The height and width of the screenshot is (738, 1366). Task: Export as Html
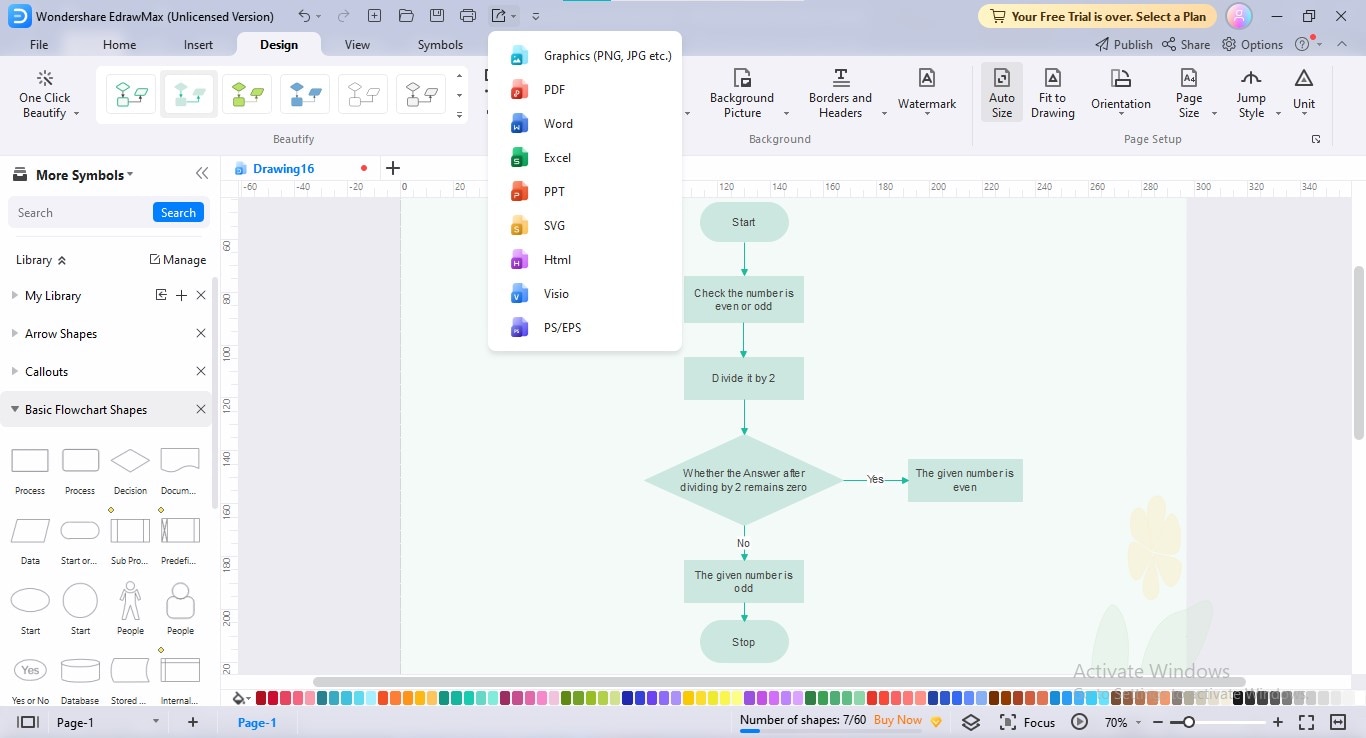pyautogui.click(x=585, y=260)
